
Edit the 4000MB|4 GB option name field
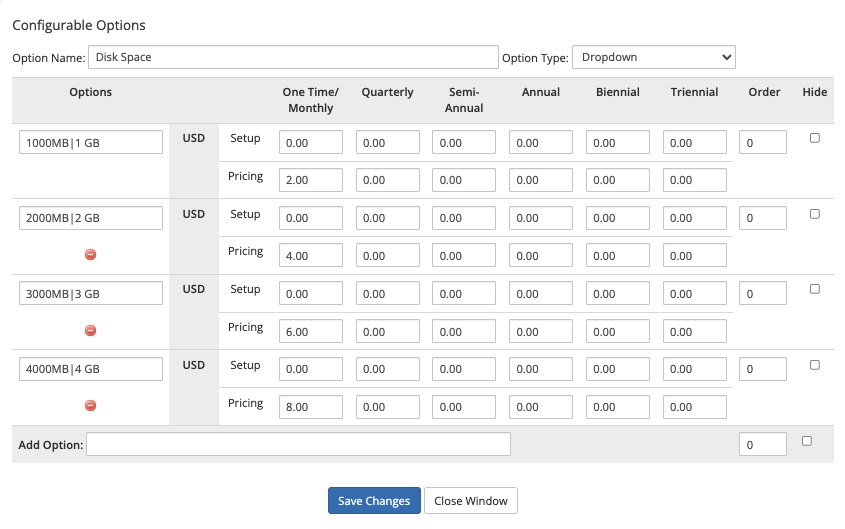91,369
